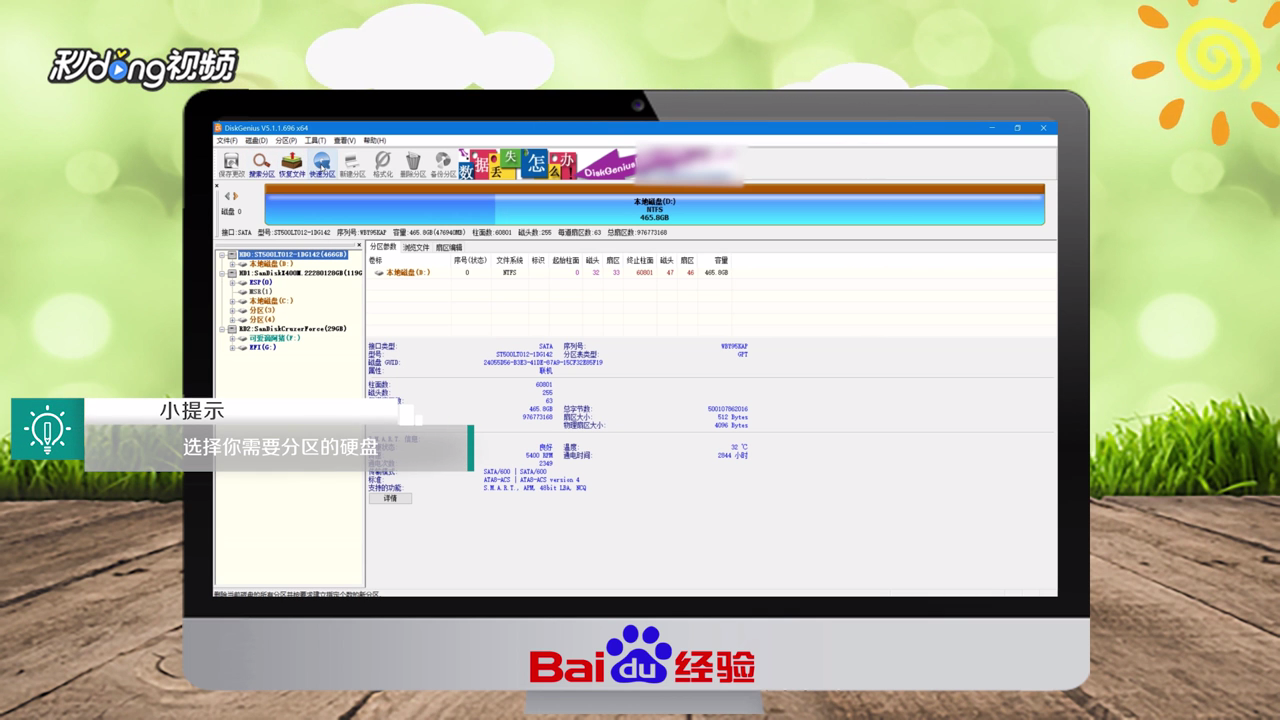The image size is (1280, 720).
Task: Open the 查看(V) menu
Action: pos(345,141)
